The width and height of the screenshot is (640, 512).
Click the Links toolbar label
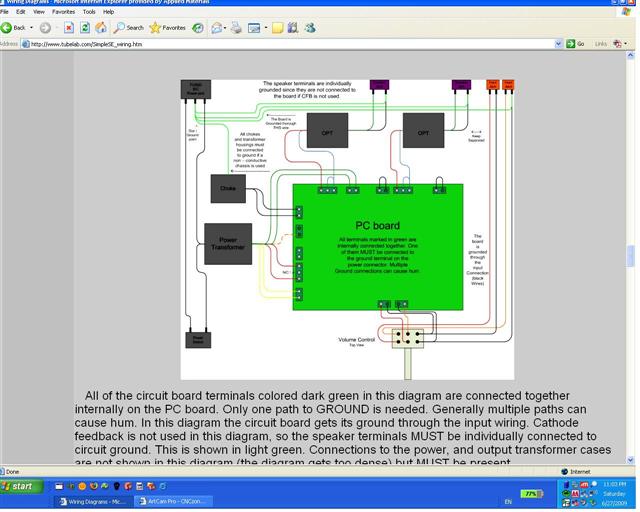pos(600,44)
